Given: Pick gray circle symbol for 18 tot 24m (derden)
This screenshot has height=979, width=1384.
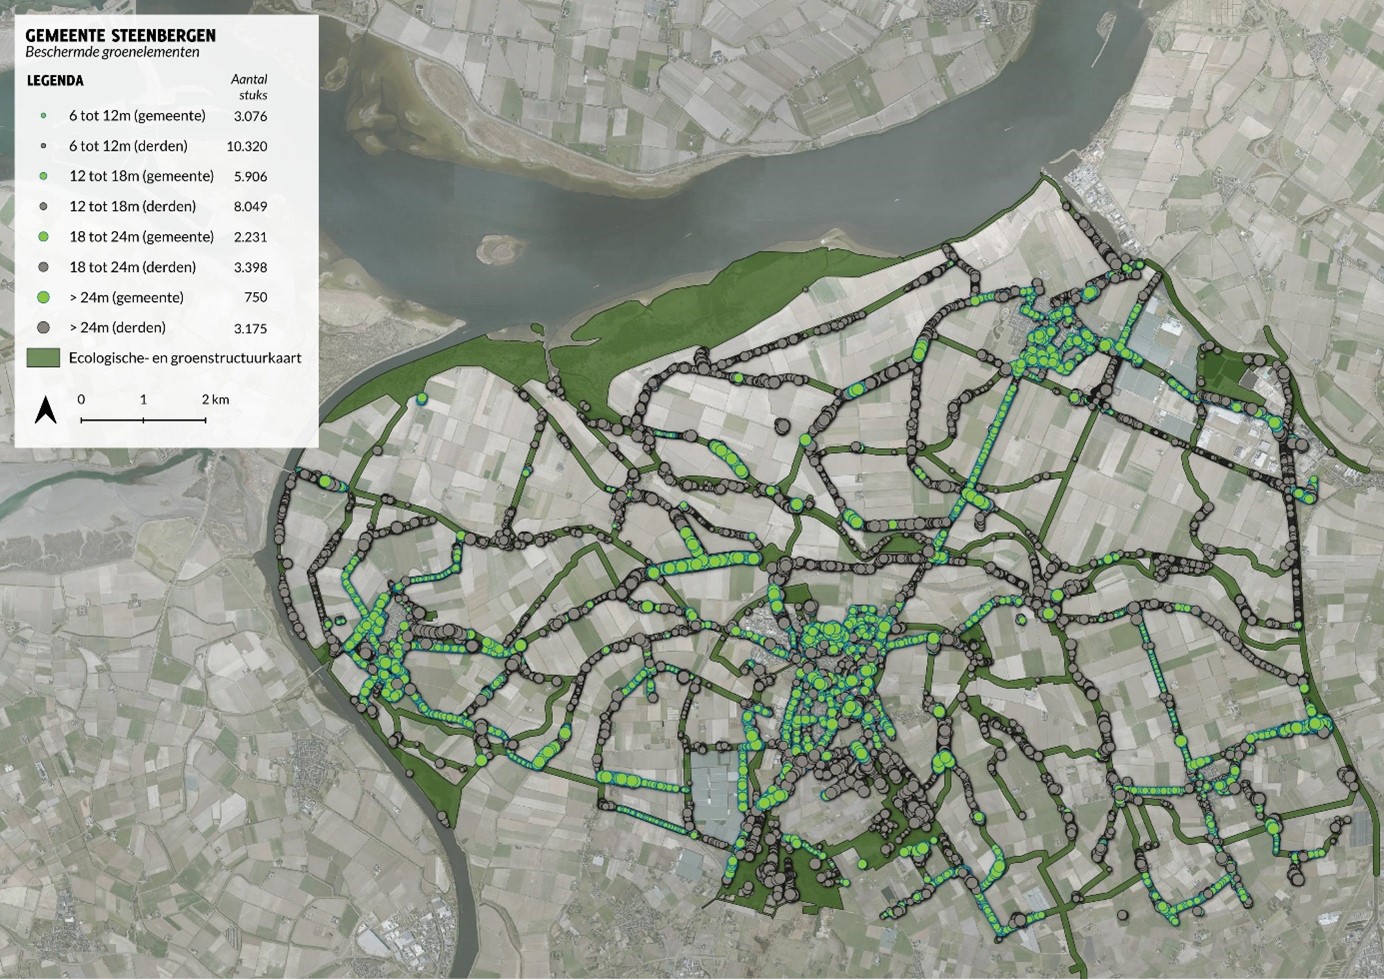Looking at the screenshot, I should coord(43,267).
